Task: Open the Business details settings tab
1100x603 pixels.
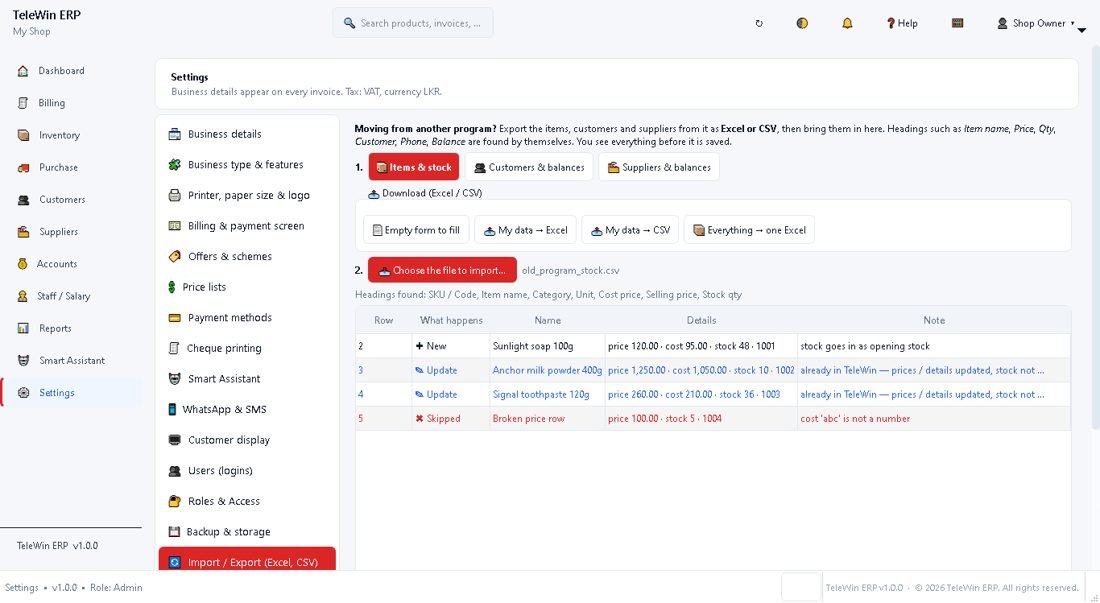Action: (x=247, y=134)
